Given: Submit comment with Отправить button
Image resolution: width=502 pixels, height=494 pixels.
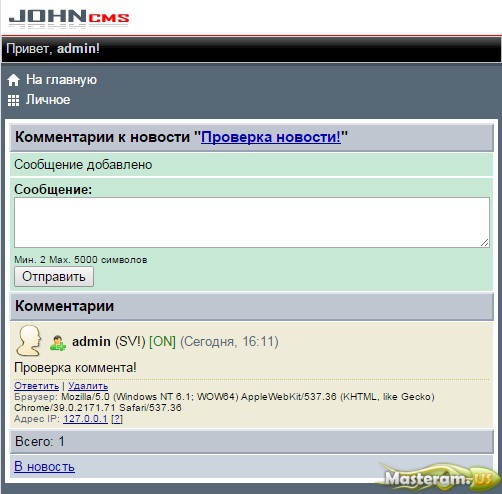Looking at the screenshot, I should (54, 277).
